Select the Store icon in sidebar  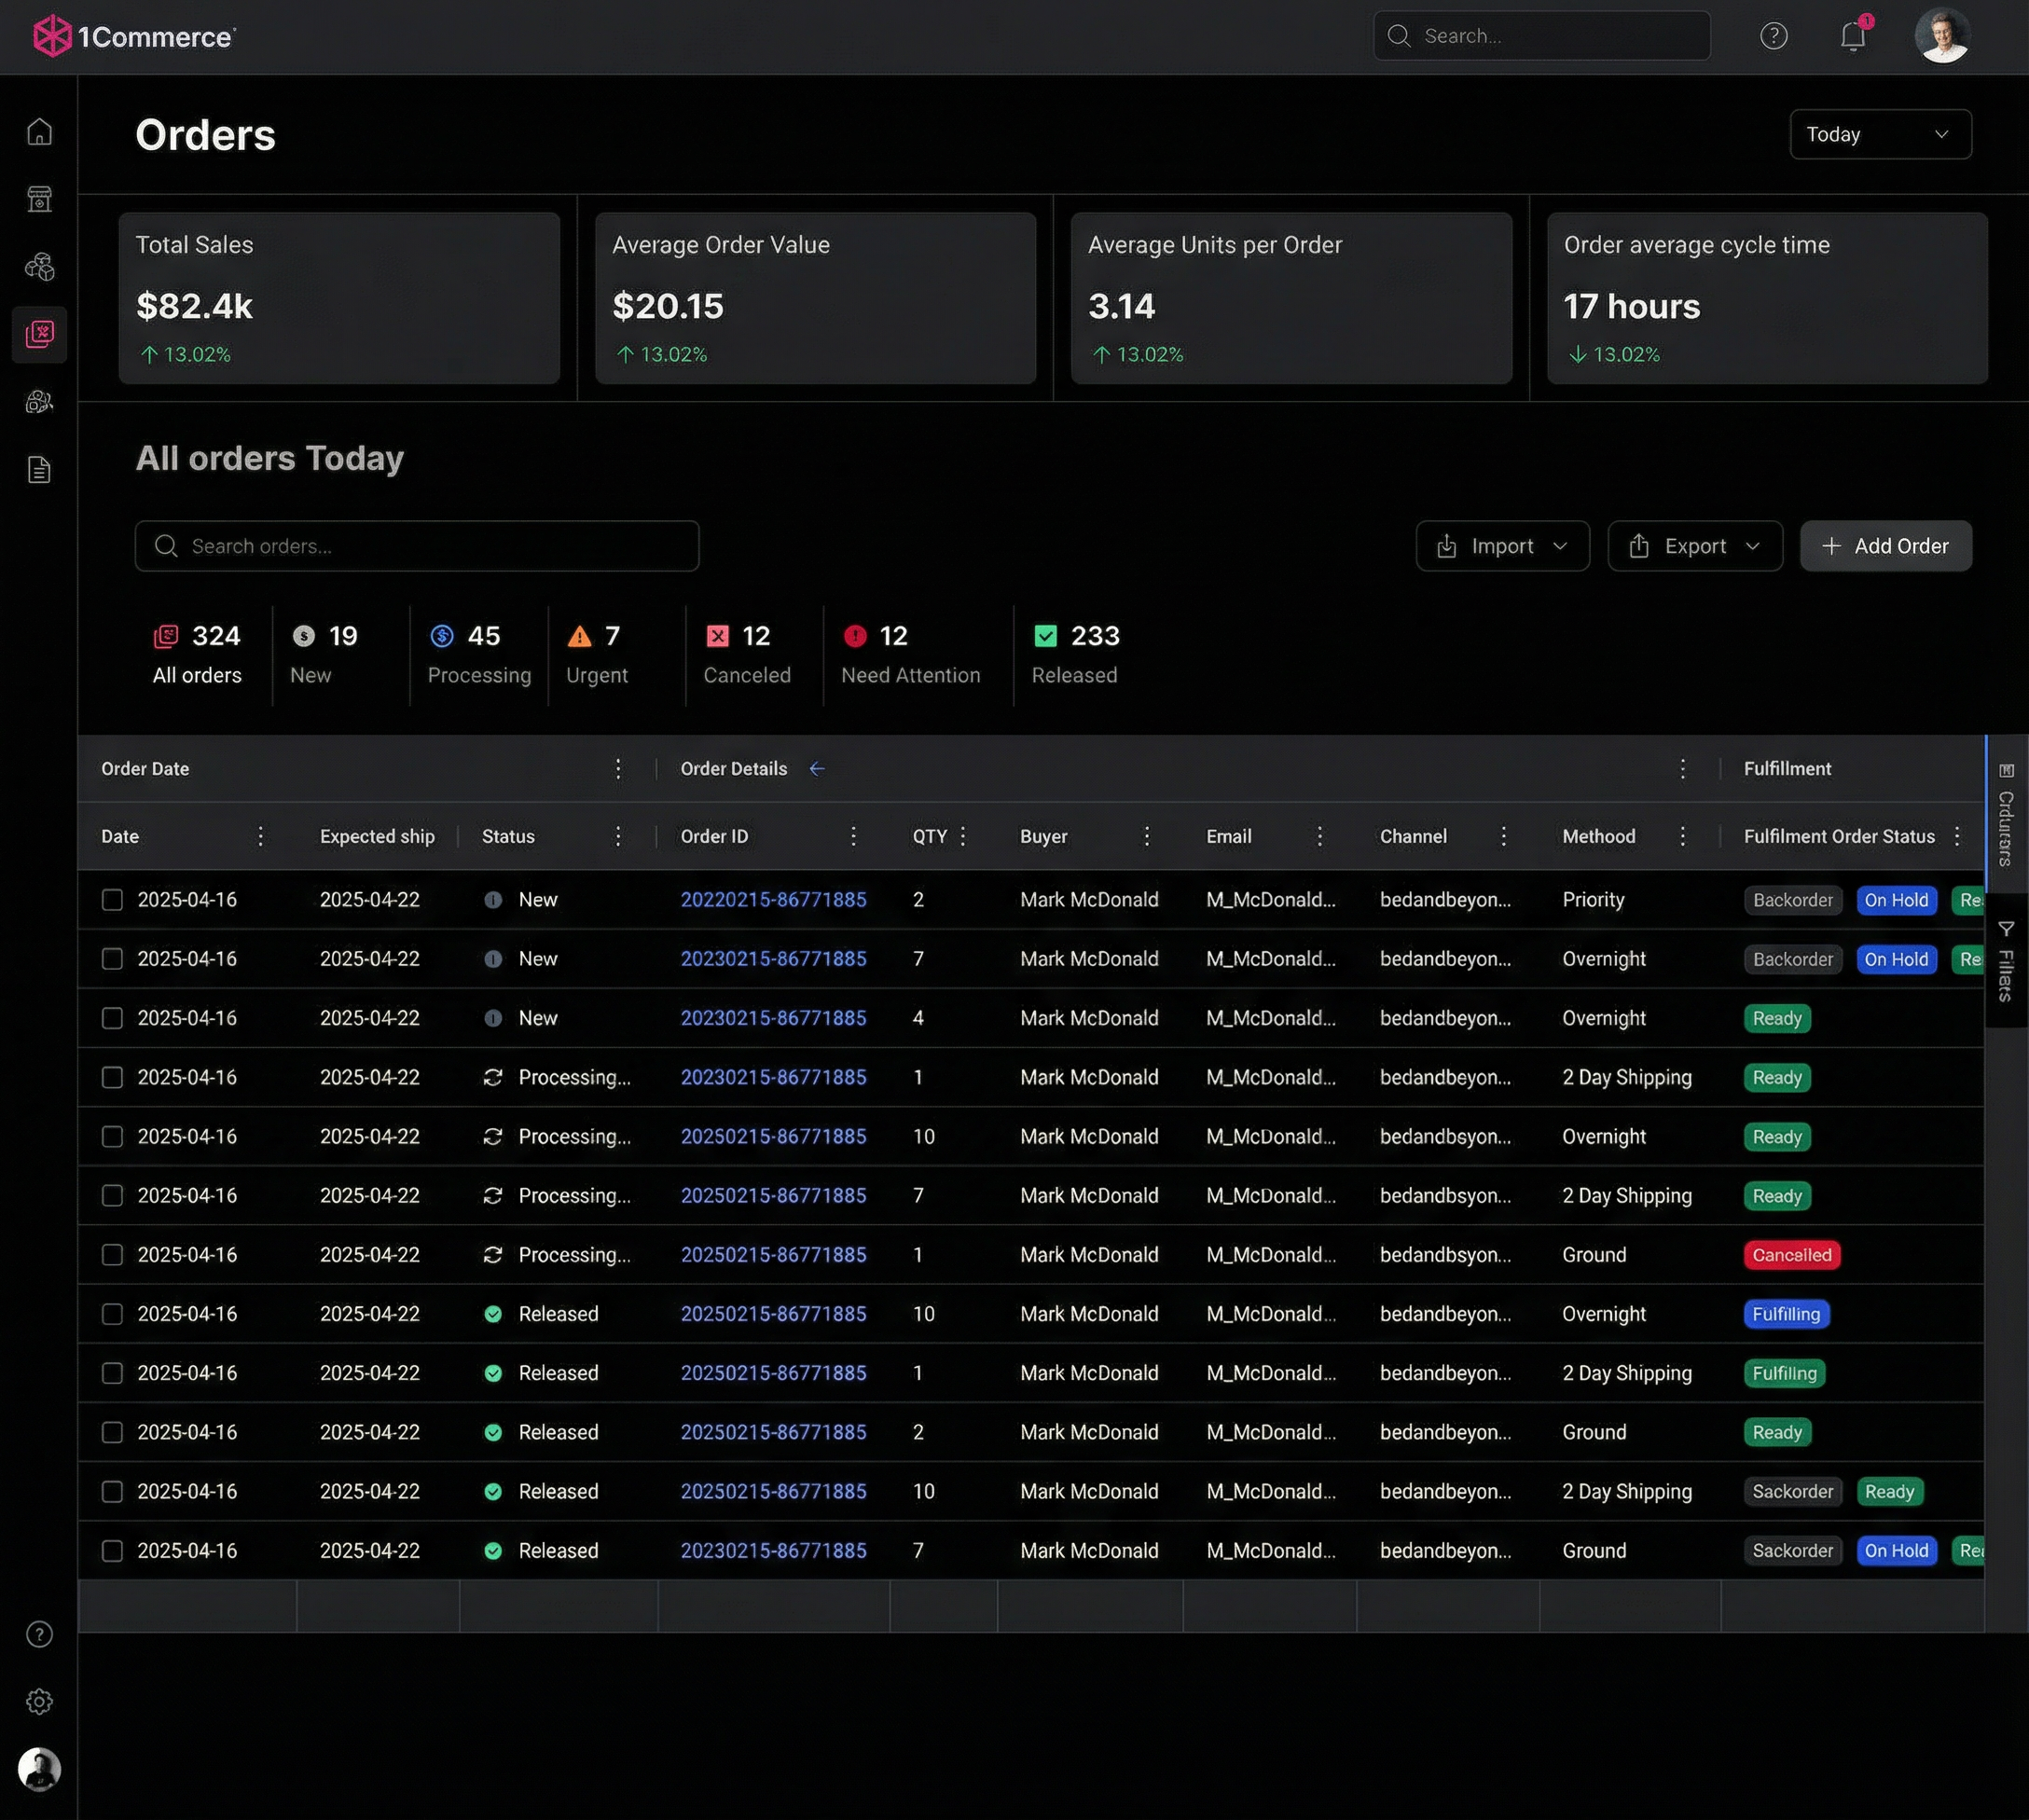point(40,199)
